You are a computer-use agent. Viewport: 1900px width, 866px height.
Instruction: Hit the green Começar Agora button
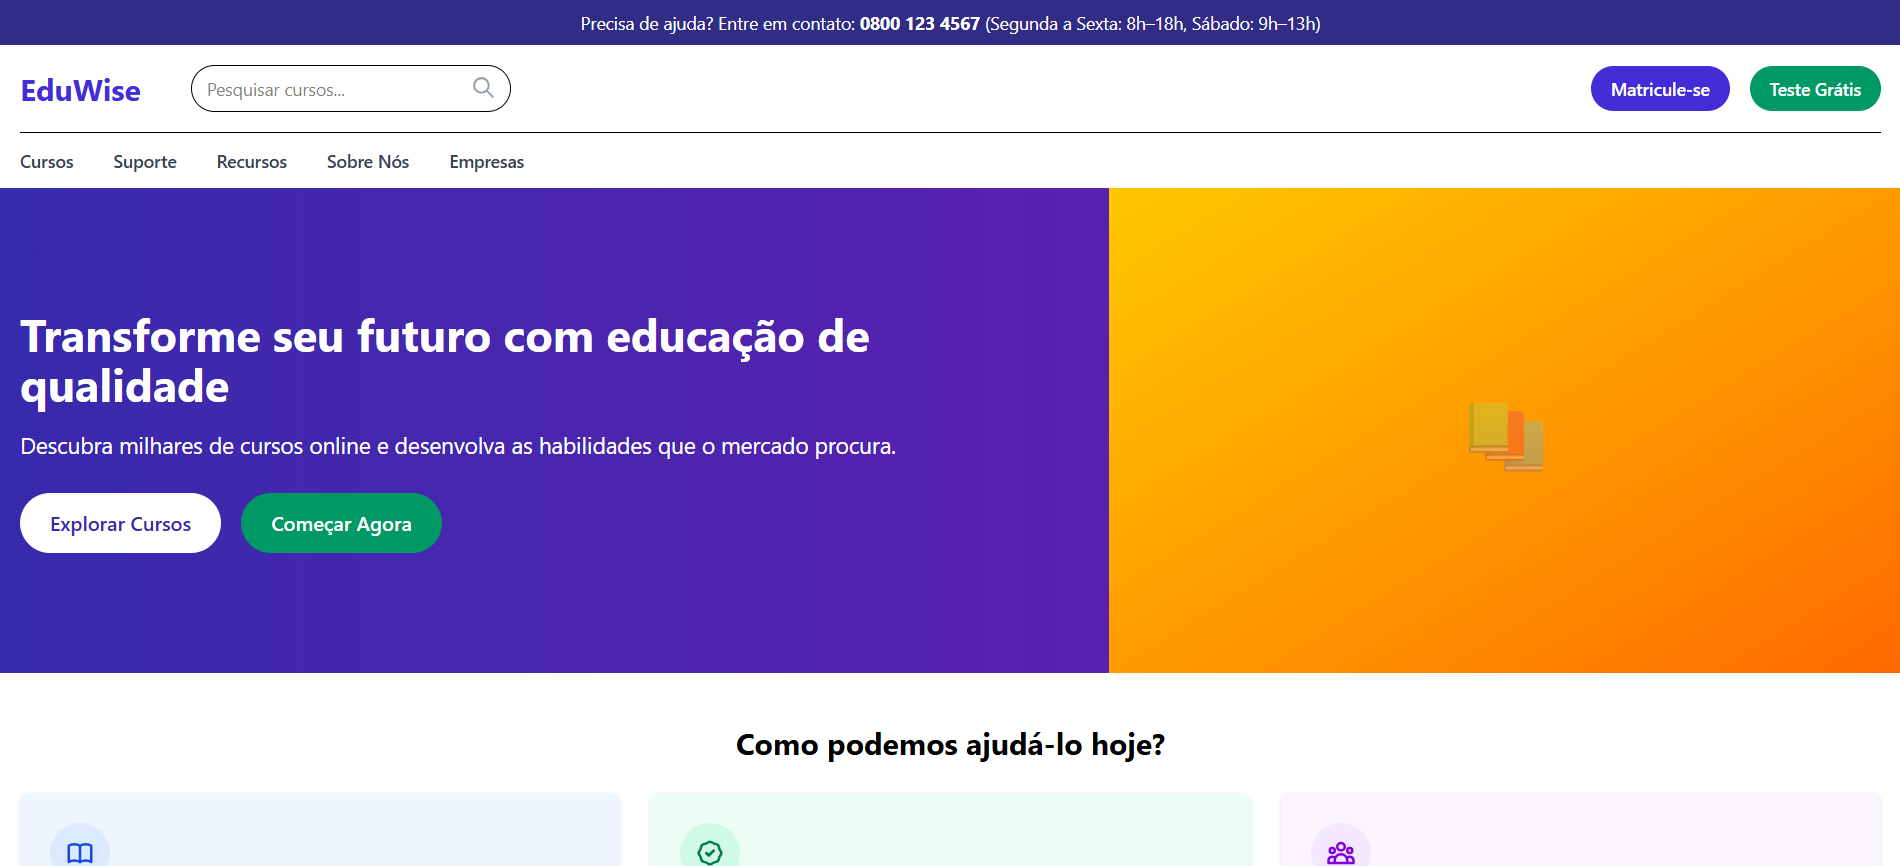(x=341, y=524)
